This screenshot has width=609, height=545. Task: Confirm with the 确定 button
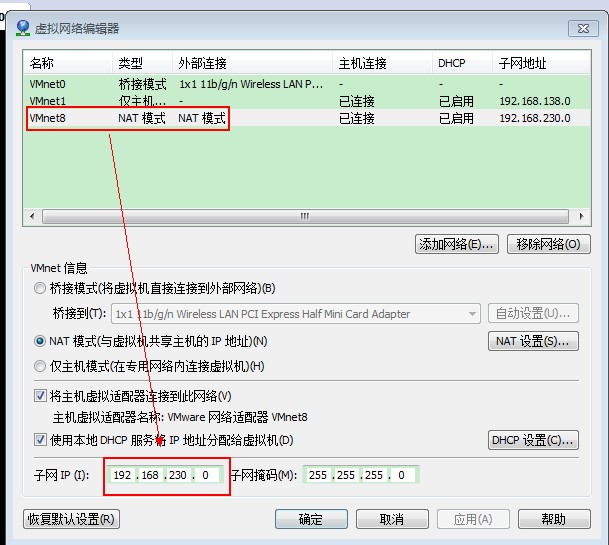pos(311,519)
